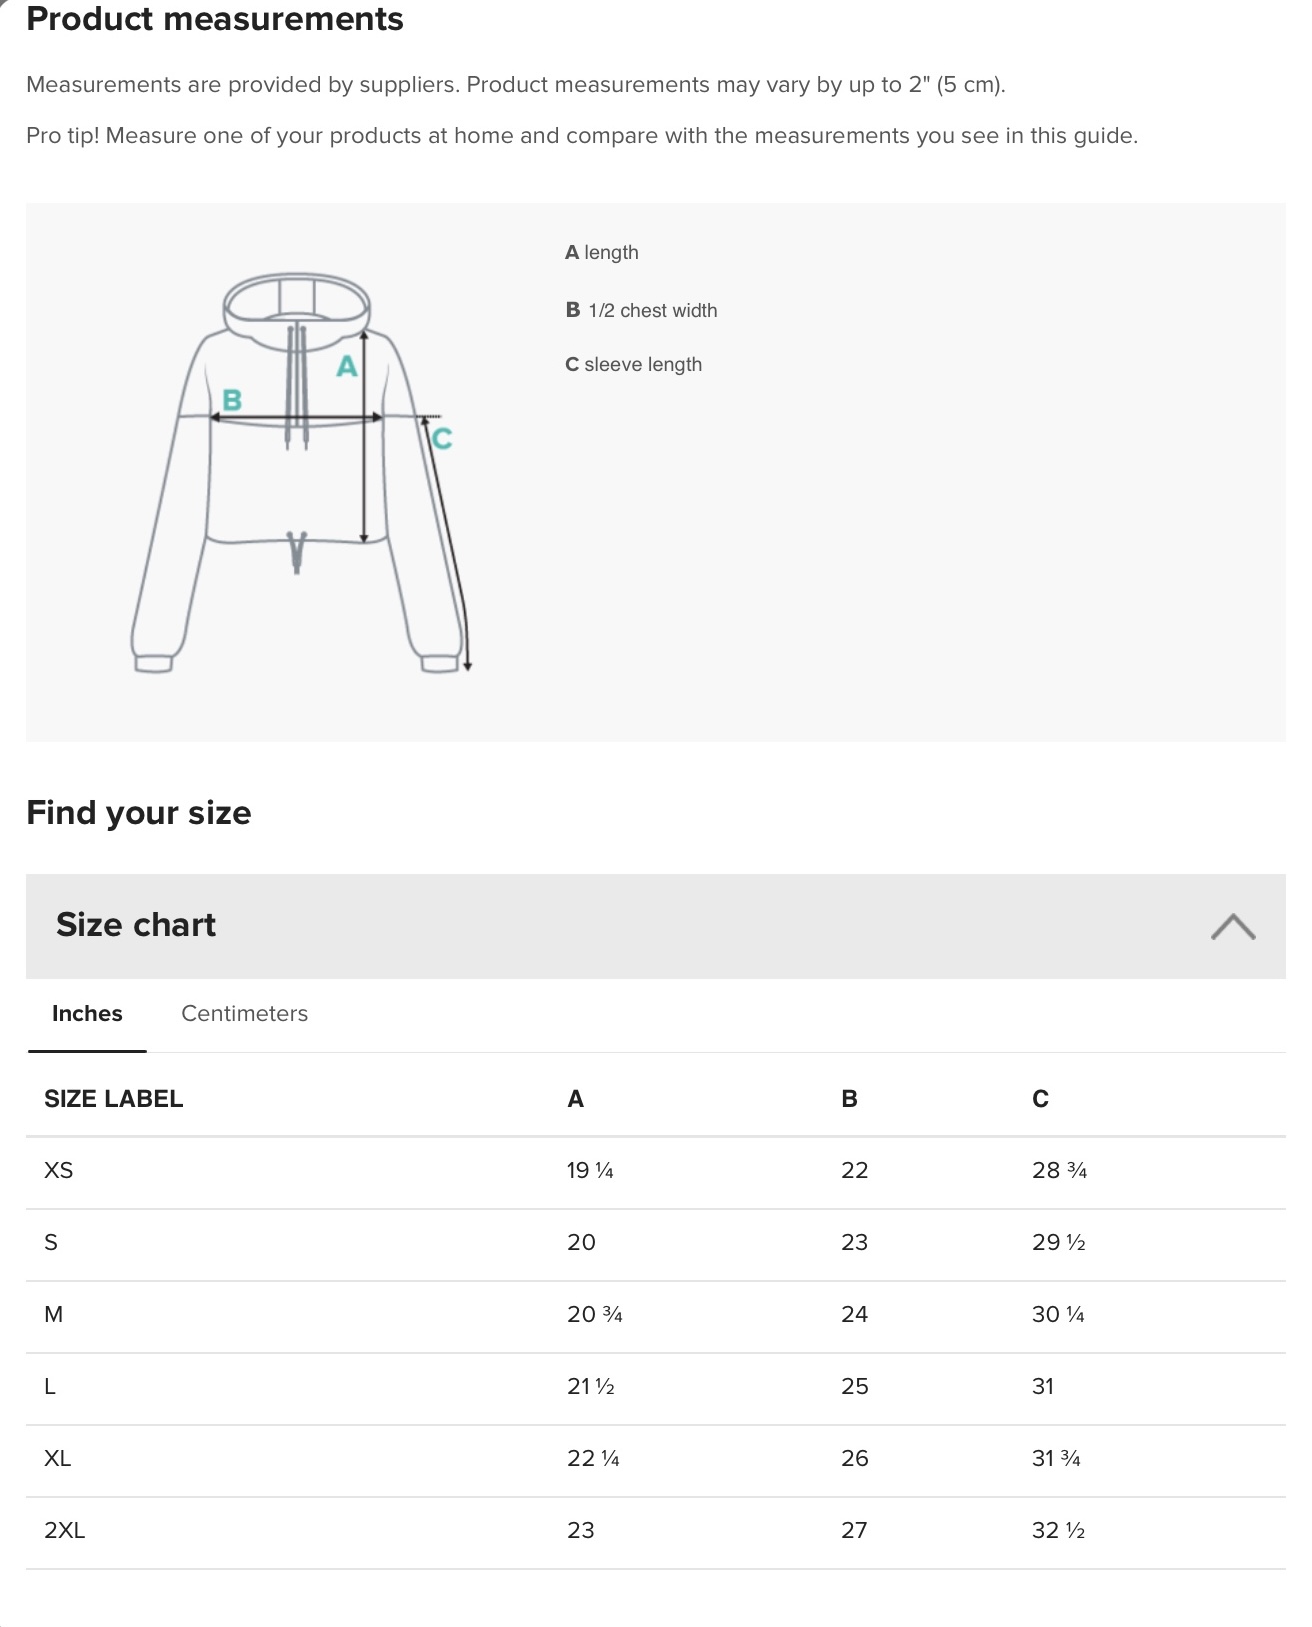Click the column C header cell
This screenshot has height=1627, width=1312.
pyautogui.click(x=1040, y=1098)
